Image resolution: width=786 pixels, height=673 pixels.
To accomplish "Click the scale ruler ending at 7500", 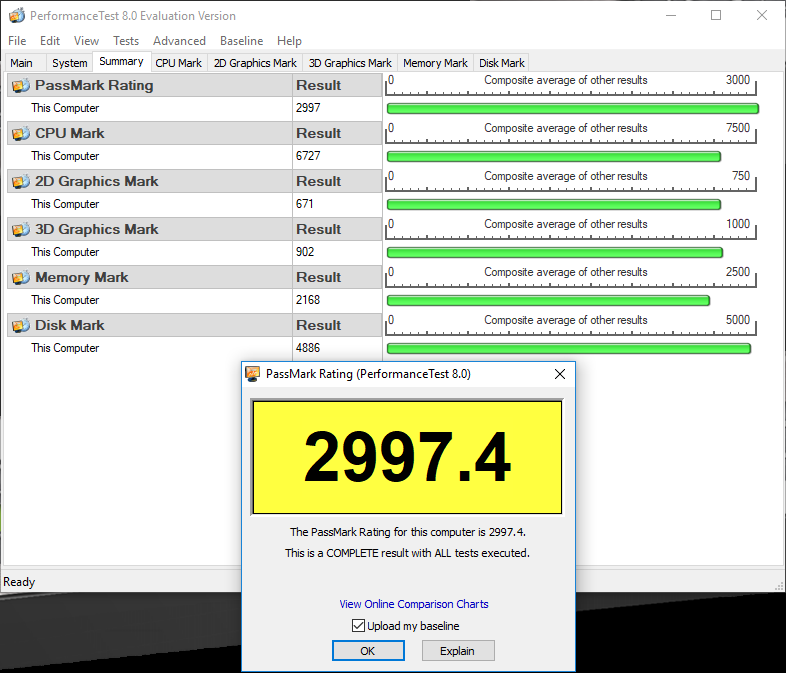I will coord(570,134).
